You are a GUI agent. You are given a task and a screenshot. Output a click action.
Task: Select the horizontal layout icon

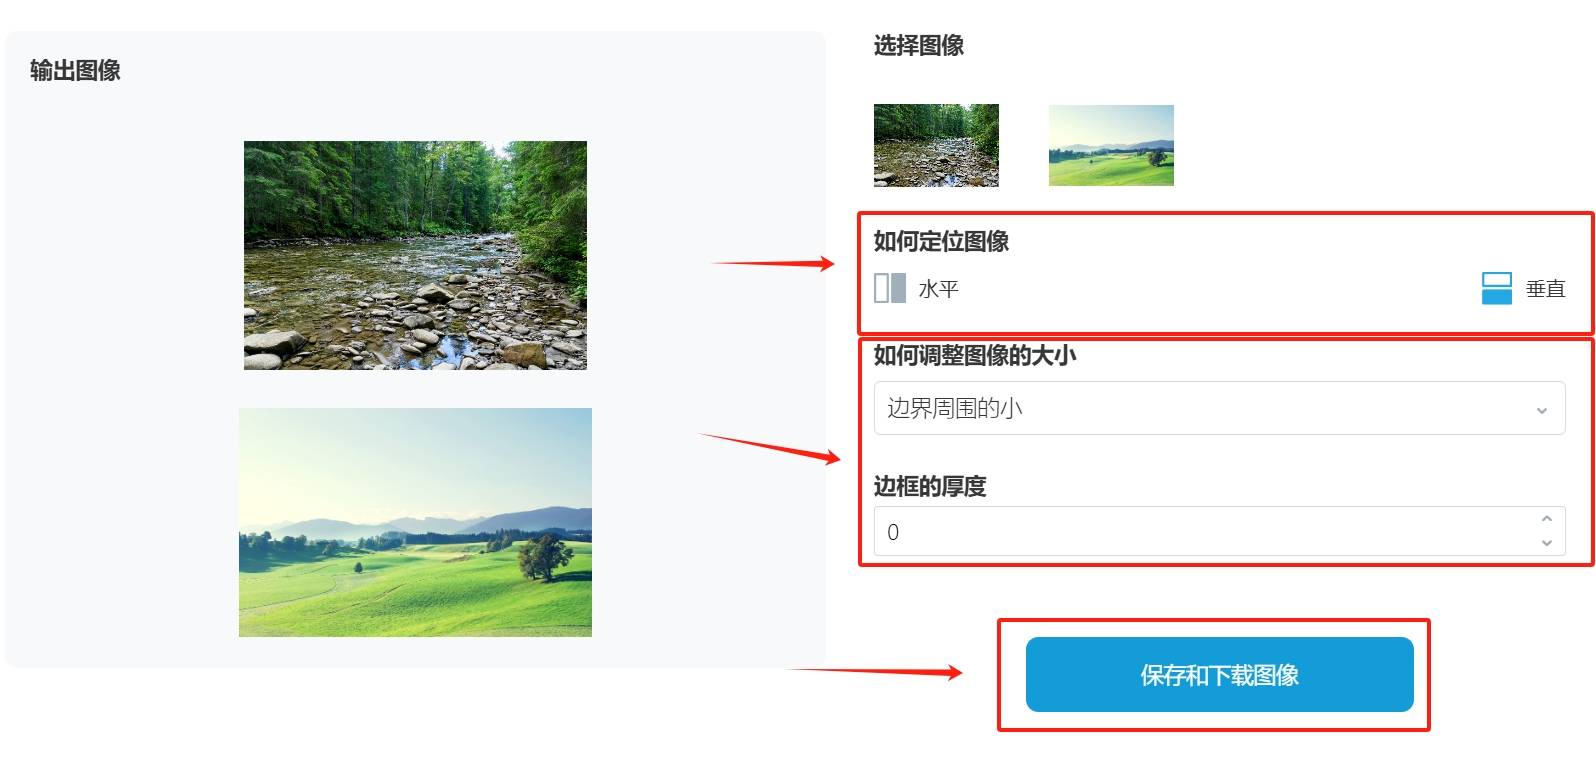pos(890,288)
